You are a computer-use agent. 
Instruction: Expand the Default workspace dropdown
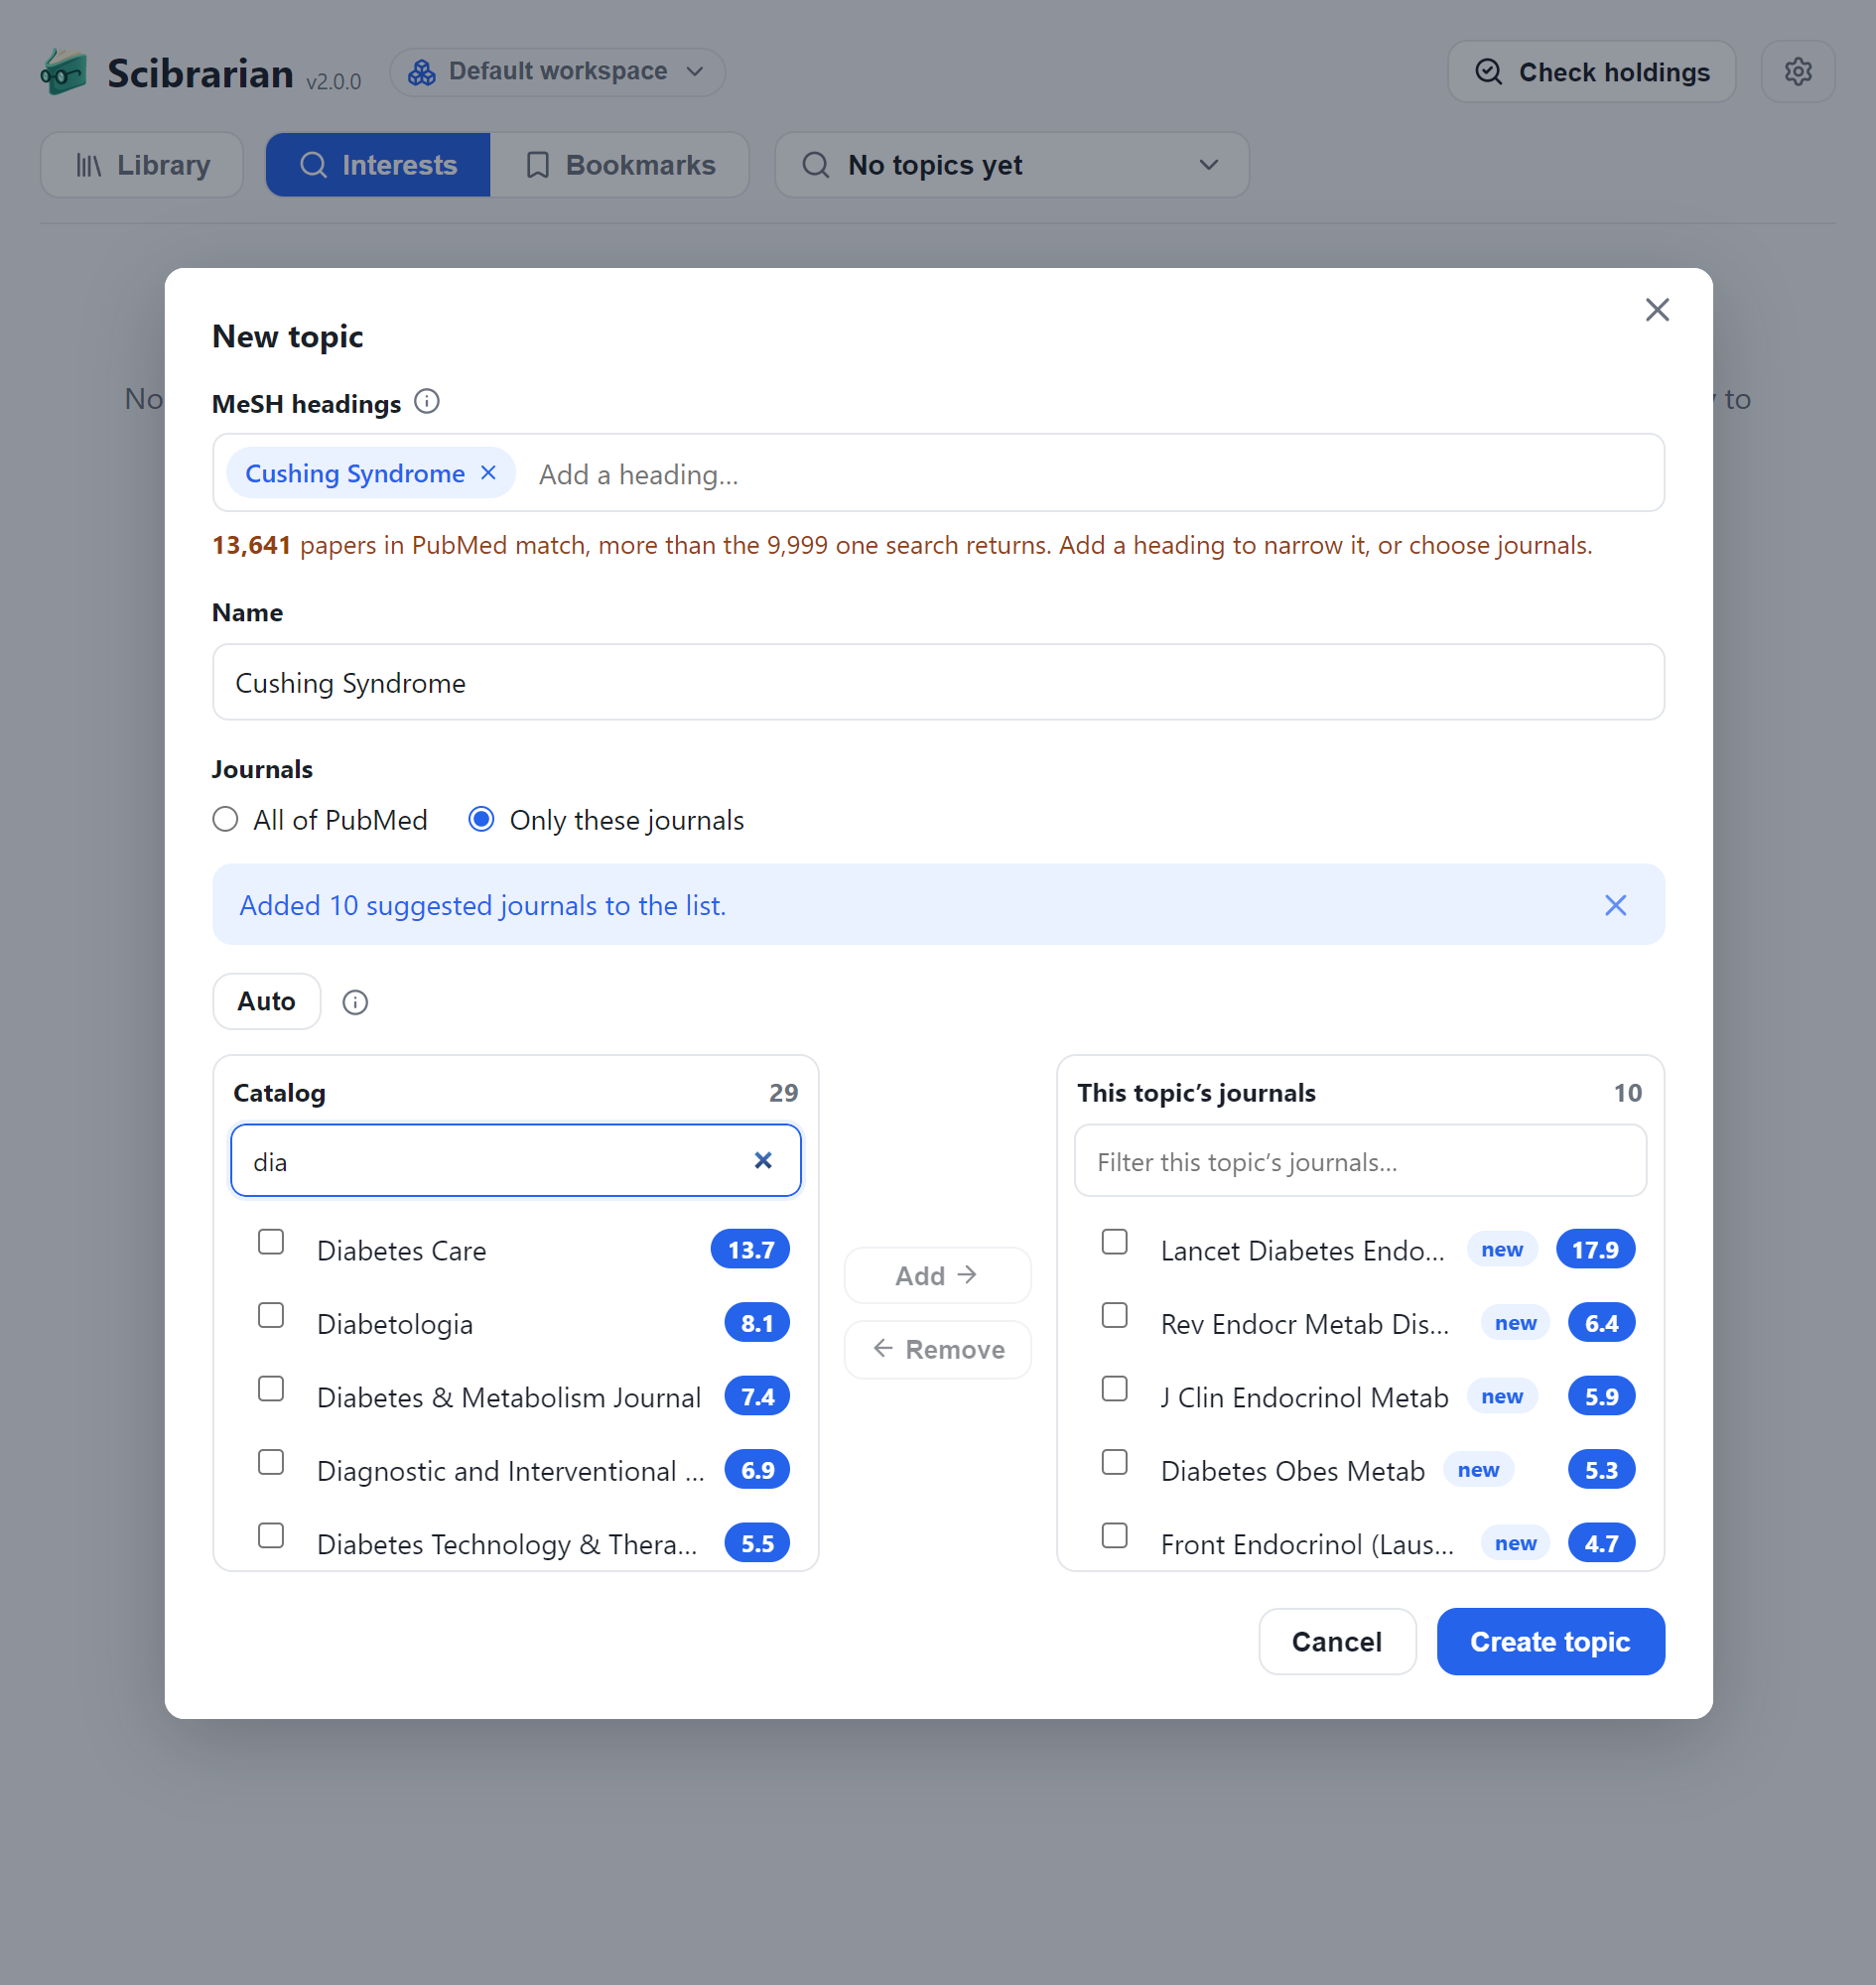557,72
